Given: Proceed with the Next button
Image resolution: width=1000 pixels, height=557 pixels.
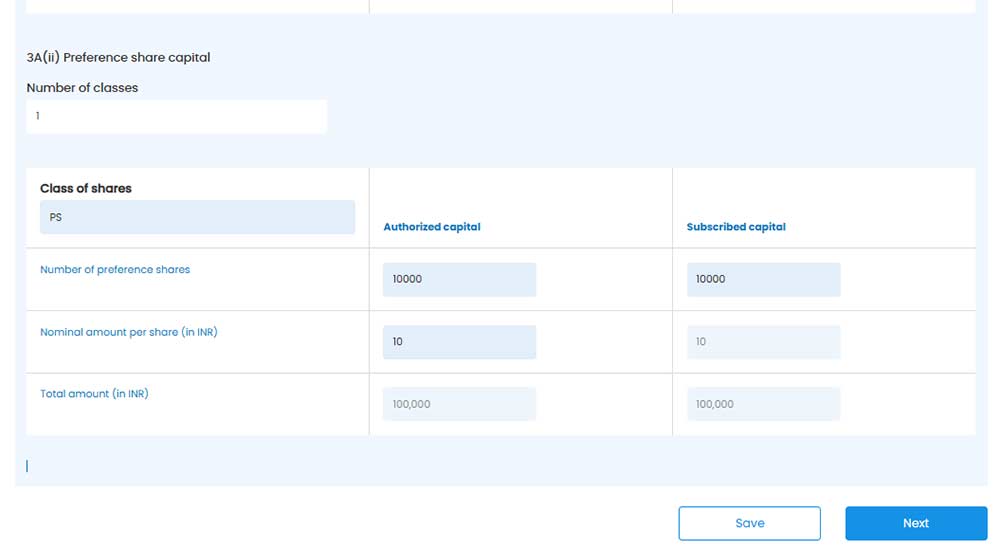Looking at the screenshot, I should [x=915, y=523].
